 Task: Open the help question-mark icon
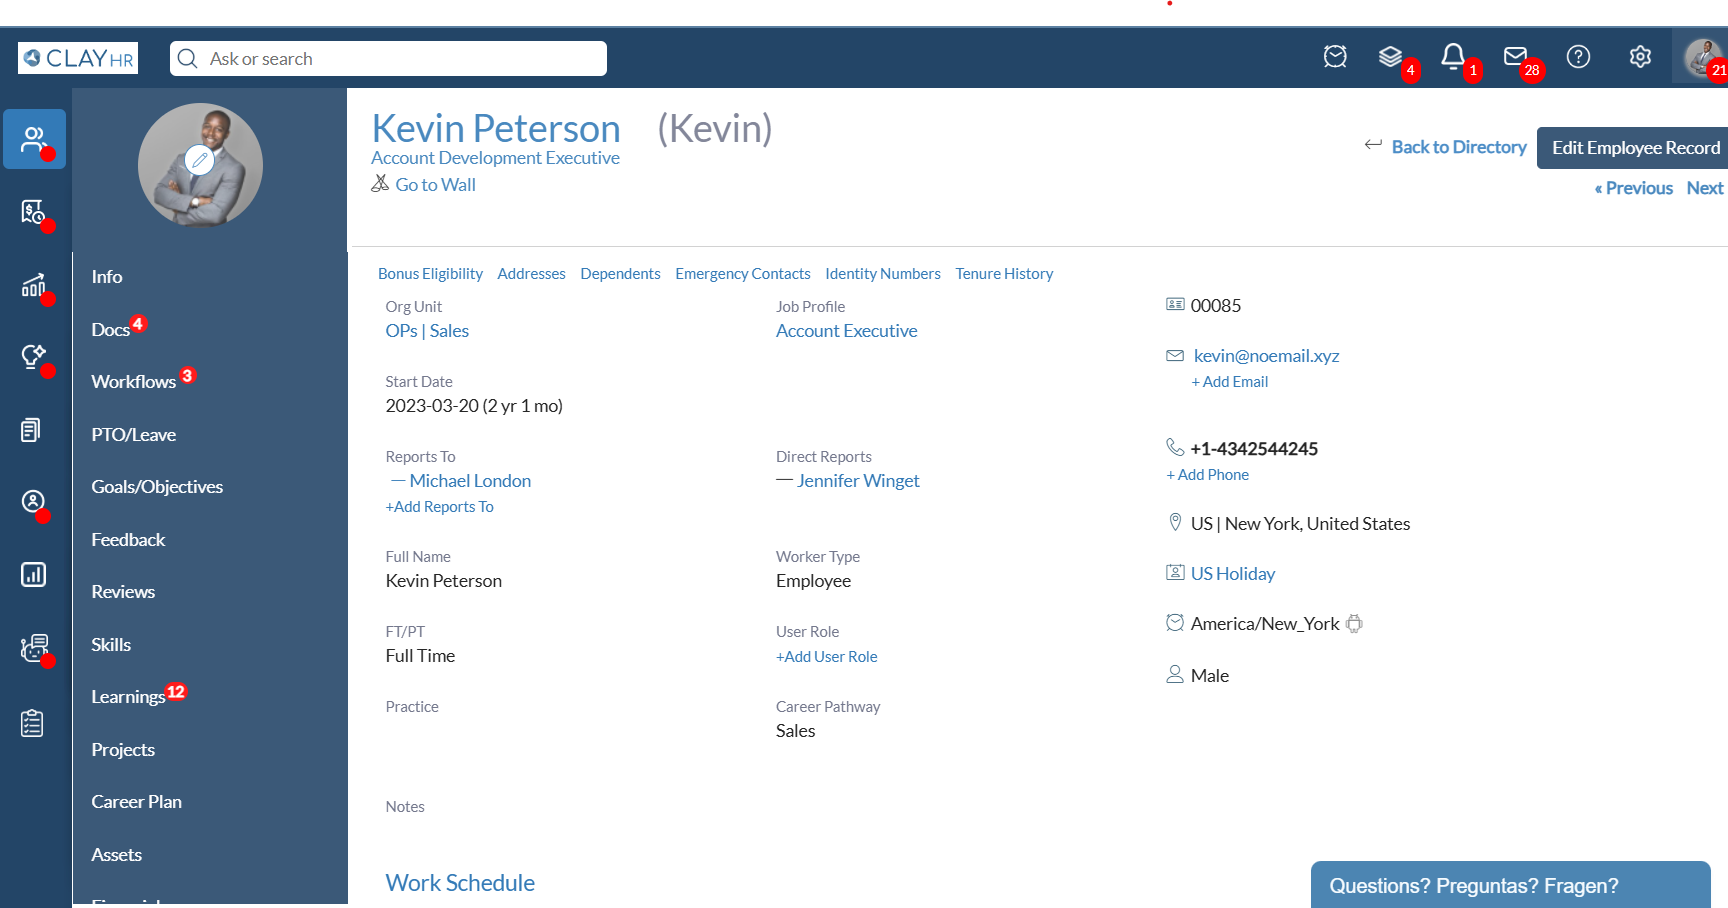coord(1578,57)
